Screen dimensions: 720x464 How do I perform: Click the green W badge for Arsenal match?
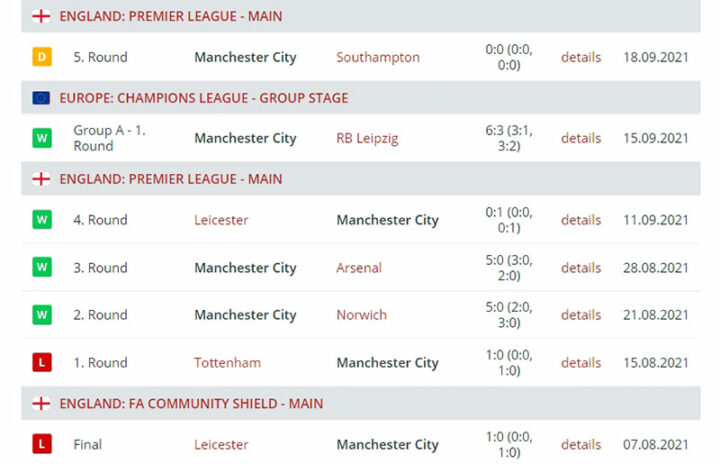click(x=41, y=267)
